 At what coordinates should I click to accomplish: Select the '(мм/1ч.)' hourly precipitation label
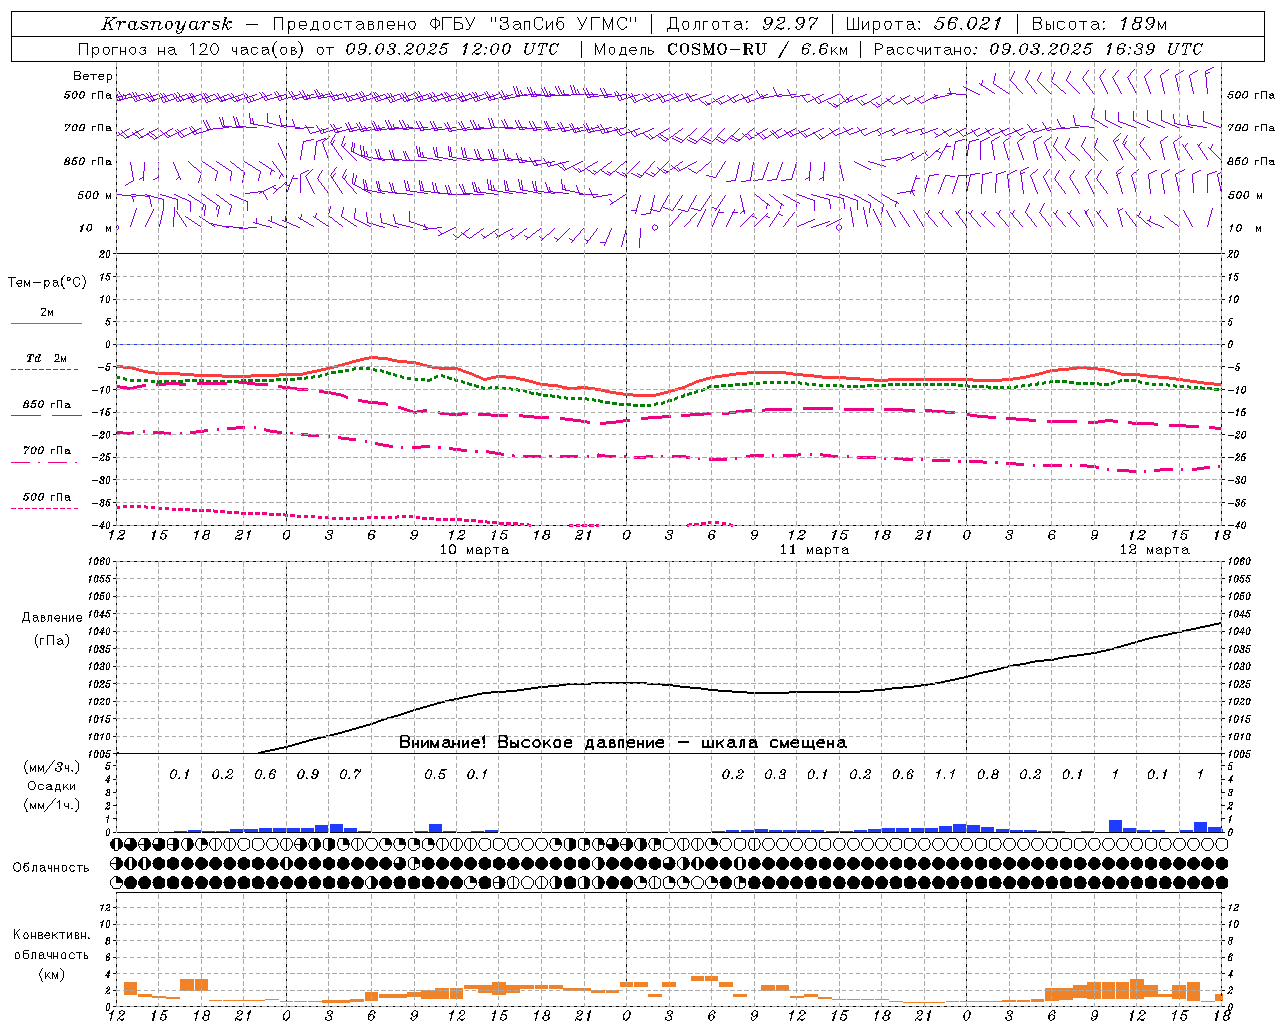tap(52, 805)
